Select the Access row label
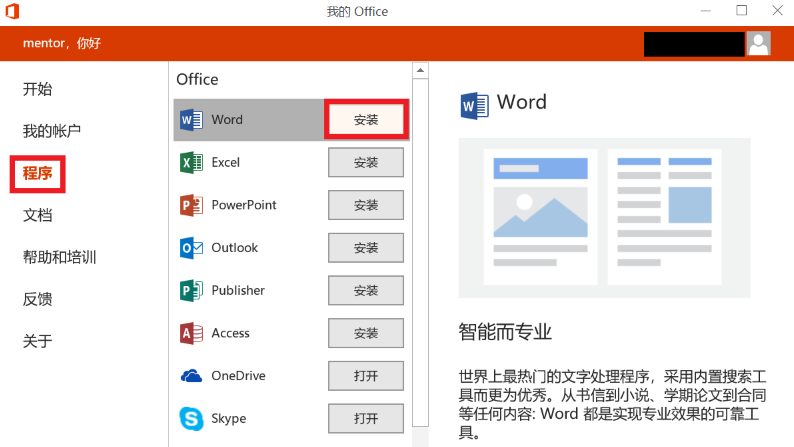The image size is (794, 447). (x=230, y=333)
